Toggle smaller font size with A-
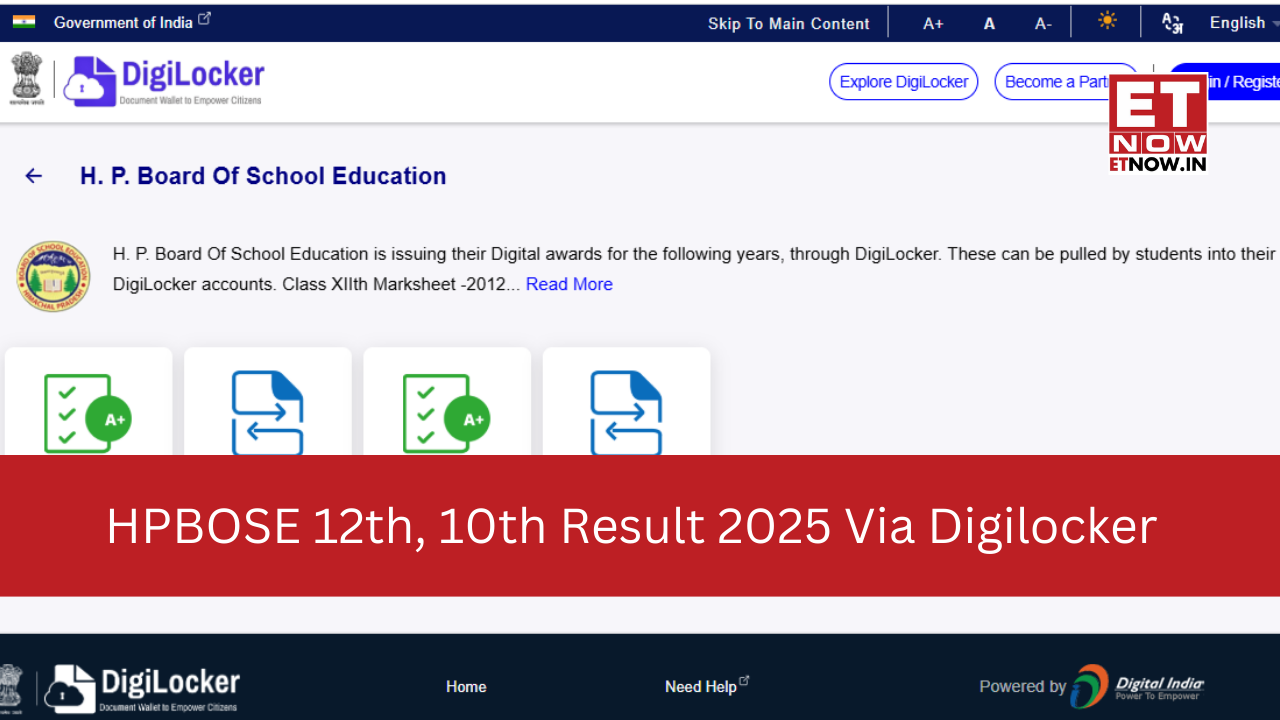This screenshot has height=720, width=1280. point(1043,23)
